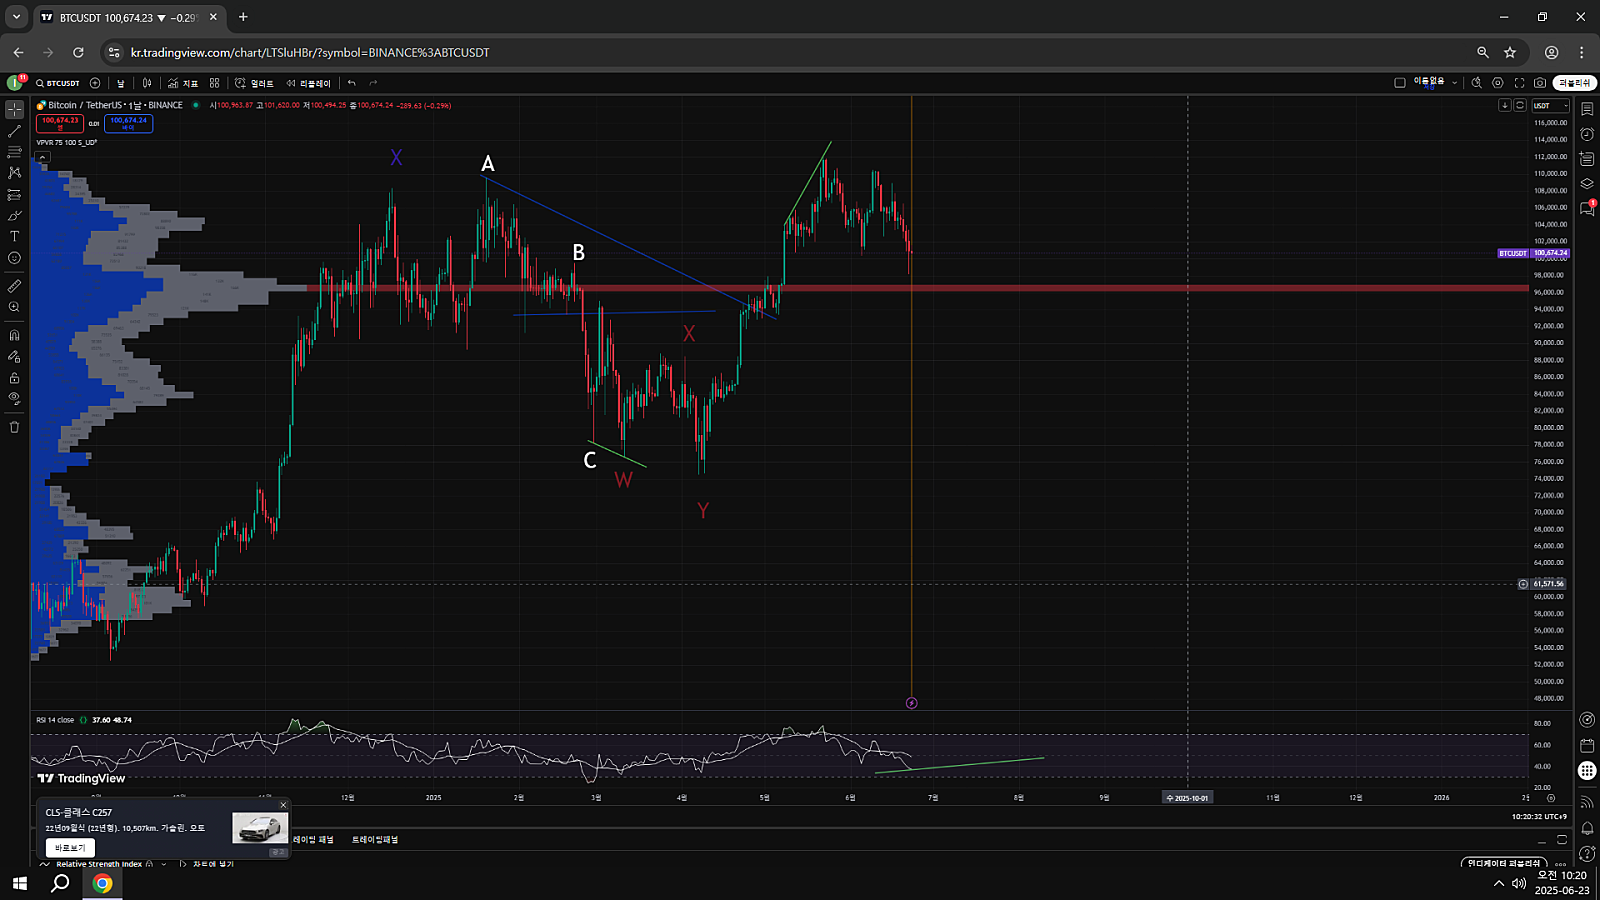Click the 61,571.56 crosshair price label
Screen dimensions: 1600x900
[x=1548, y=584]
